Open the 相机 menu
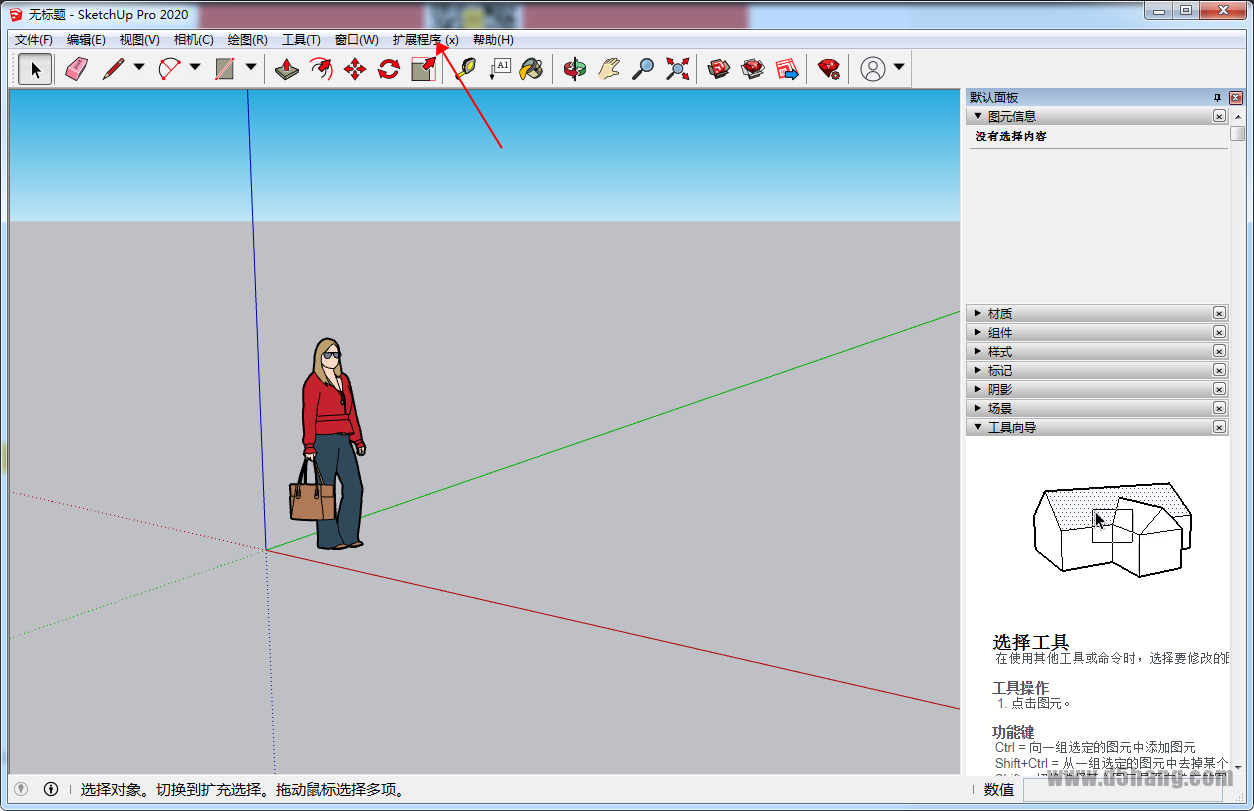 pos(196,39)
